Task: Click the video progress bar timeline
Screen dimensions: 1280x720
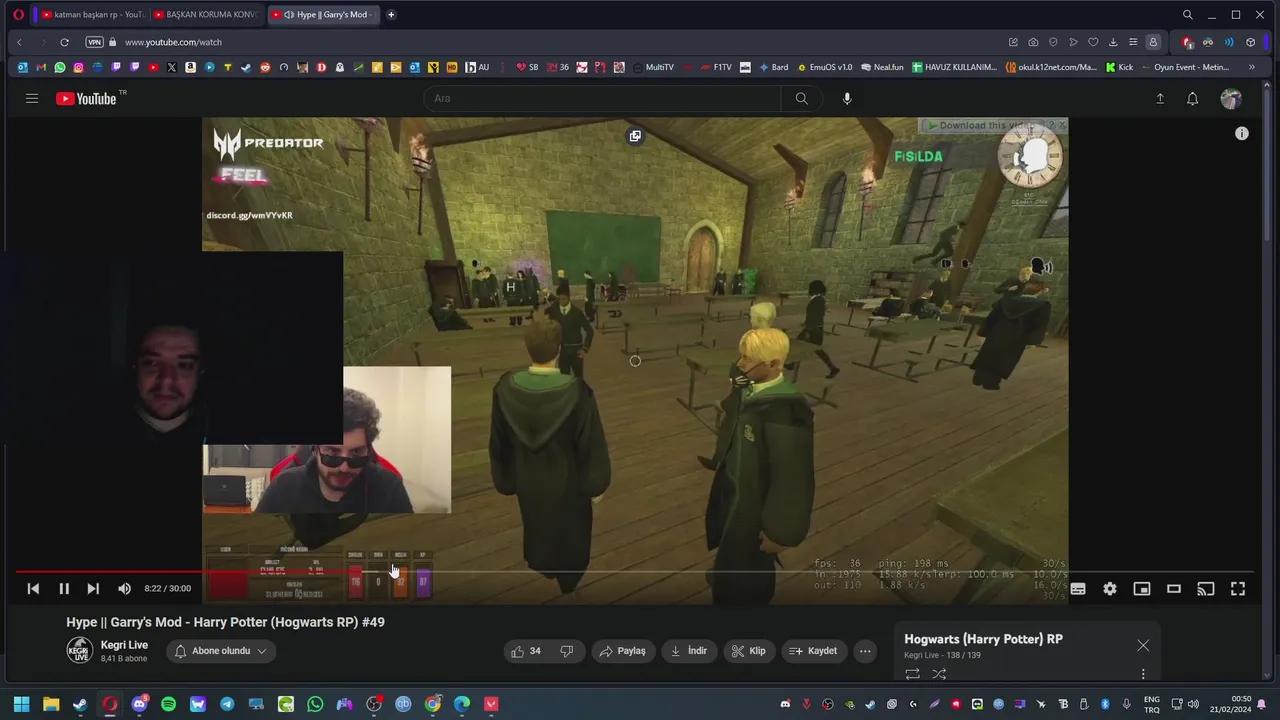Action: [500, 571]
